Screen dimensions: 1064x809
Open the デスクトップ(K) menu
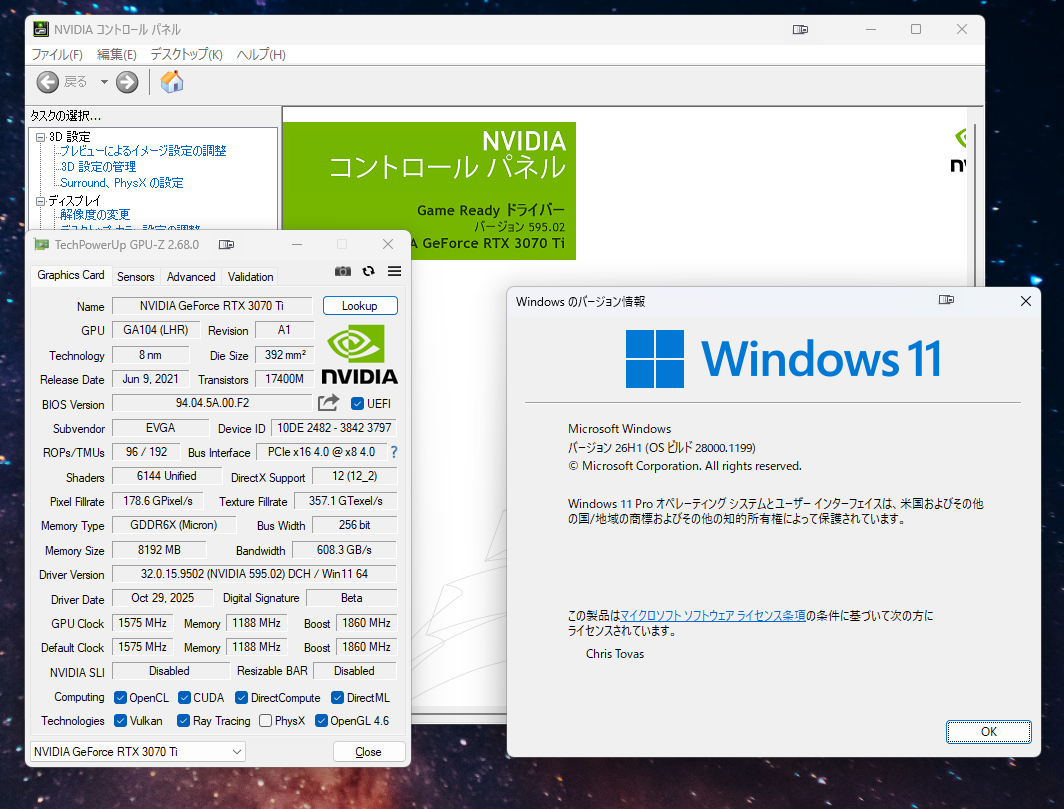(x=187, y=54)
